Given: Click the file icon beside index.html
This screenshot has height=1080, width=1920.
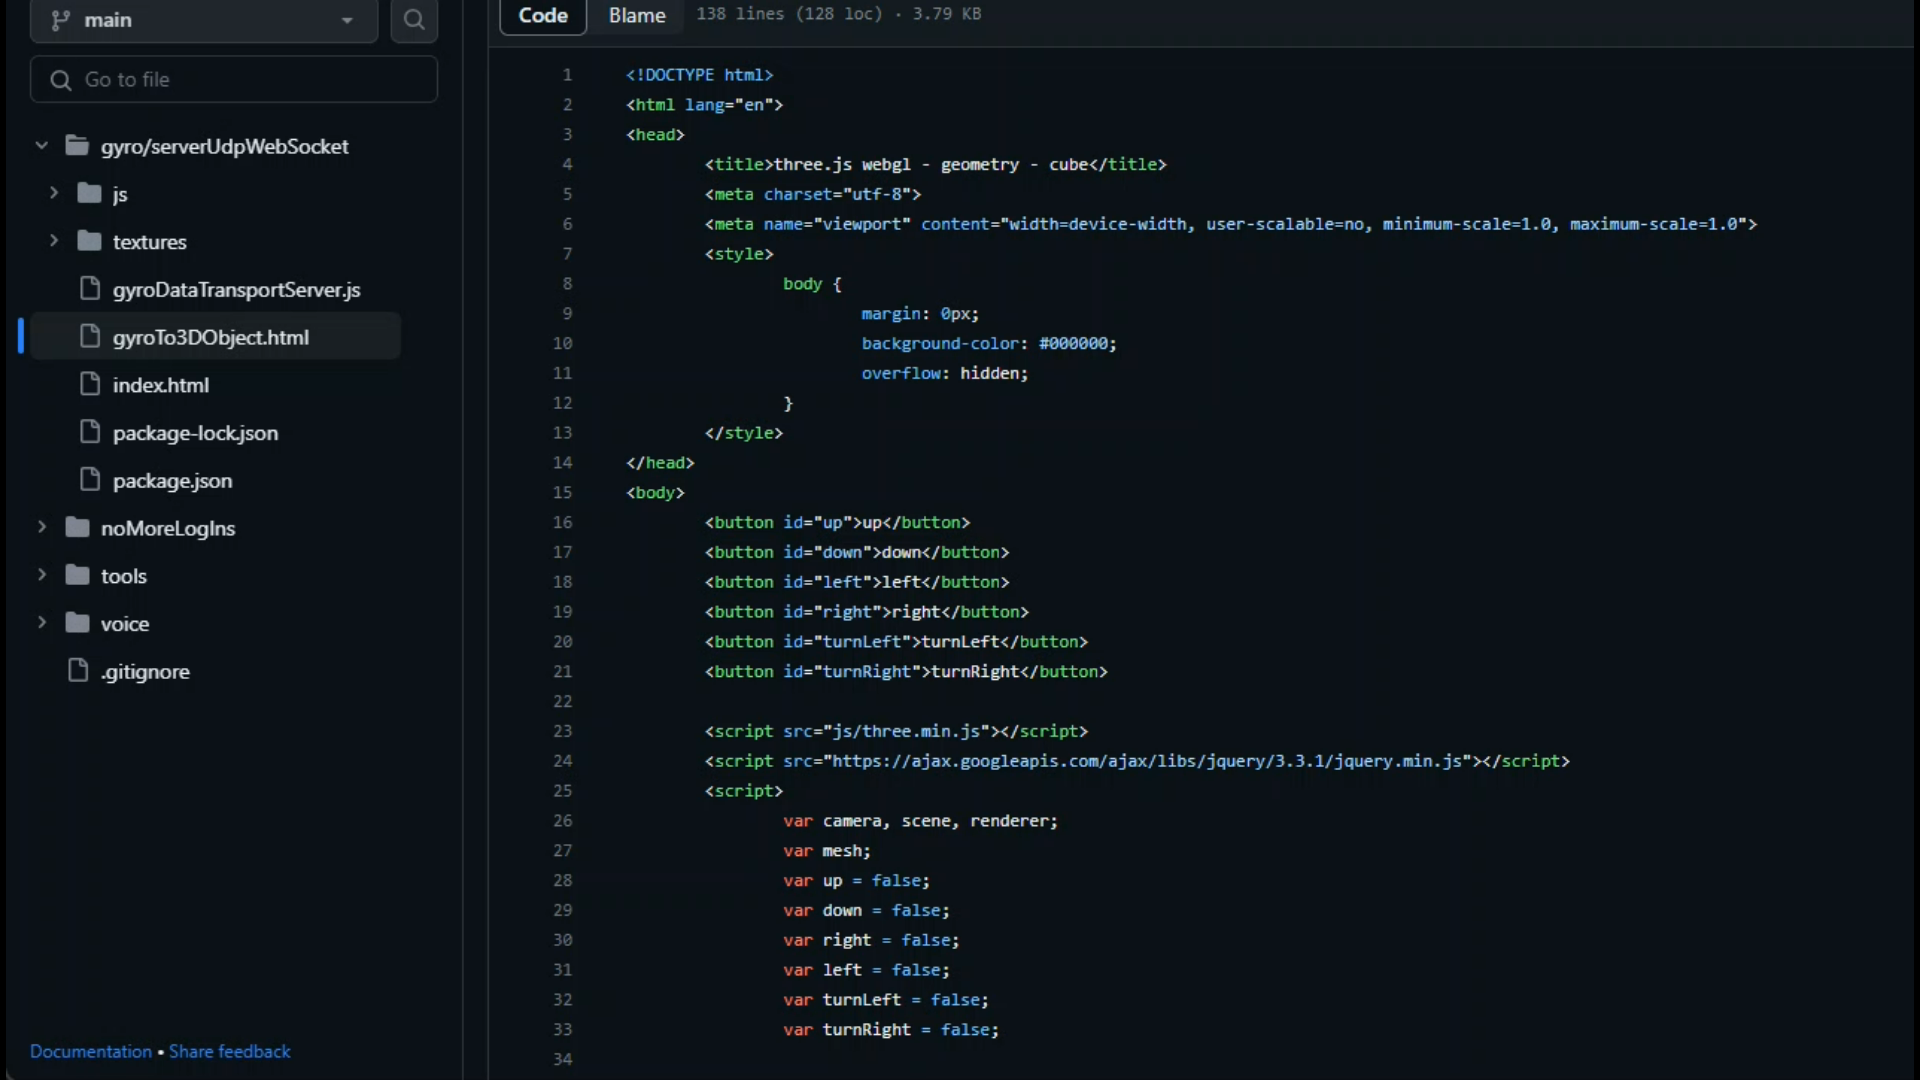Looking at the screenshot, I should pos(89,384).
